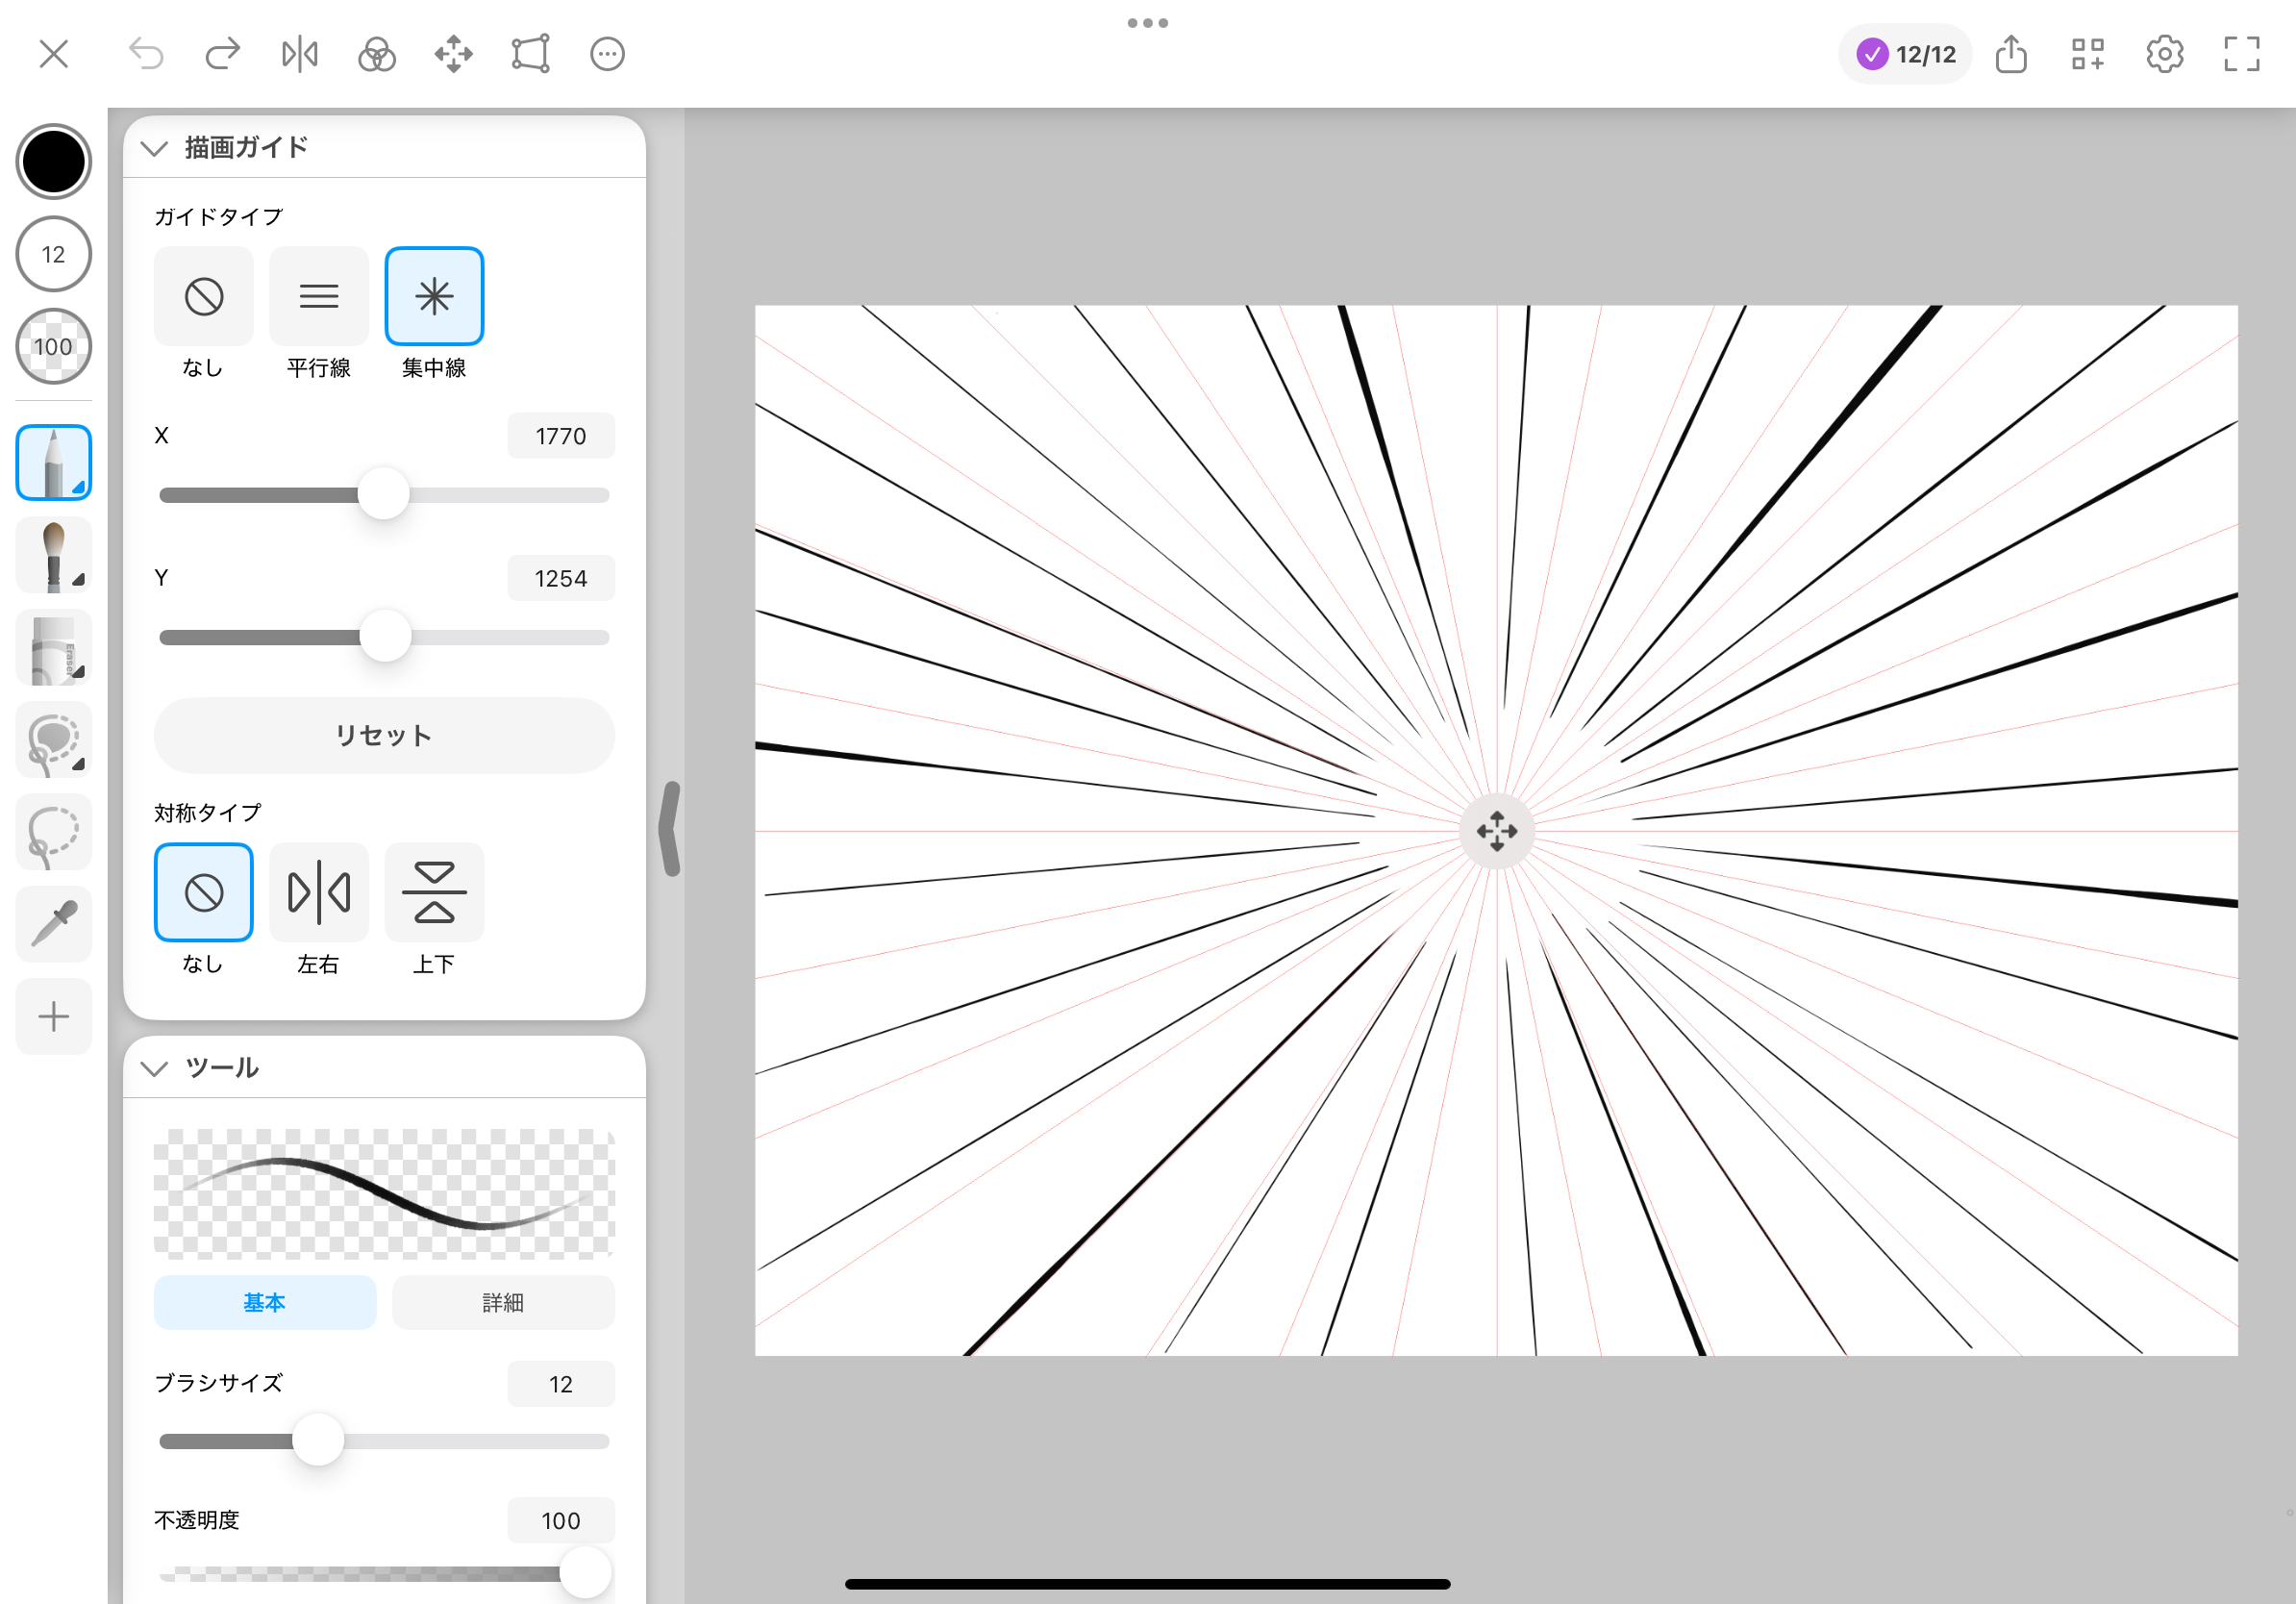Click the redo arrow icon
The width and height of the screenshot is (2296, 1604).
223,54
